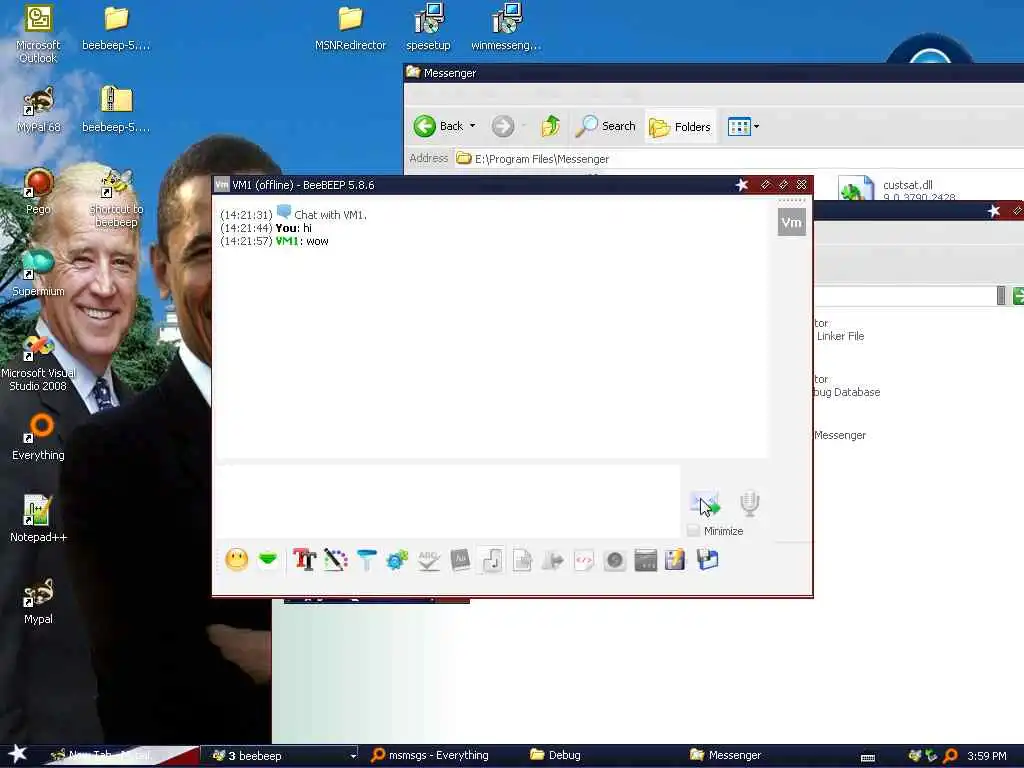Select the Notepad++ desktop shortcut
Image resolution: width=1024 pixels, height=768 pixels.
[38, 519]
